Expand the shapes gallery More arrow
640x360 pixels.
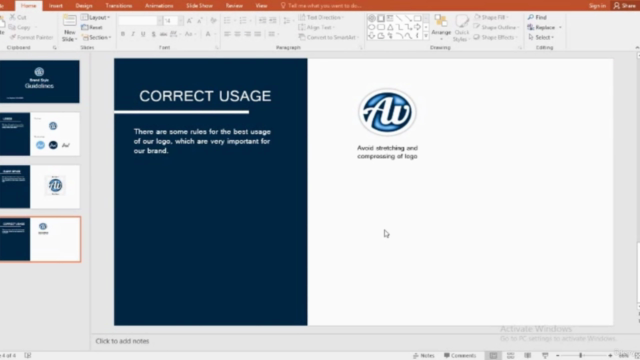click(426, 36)
